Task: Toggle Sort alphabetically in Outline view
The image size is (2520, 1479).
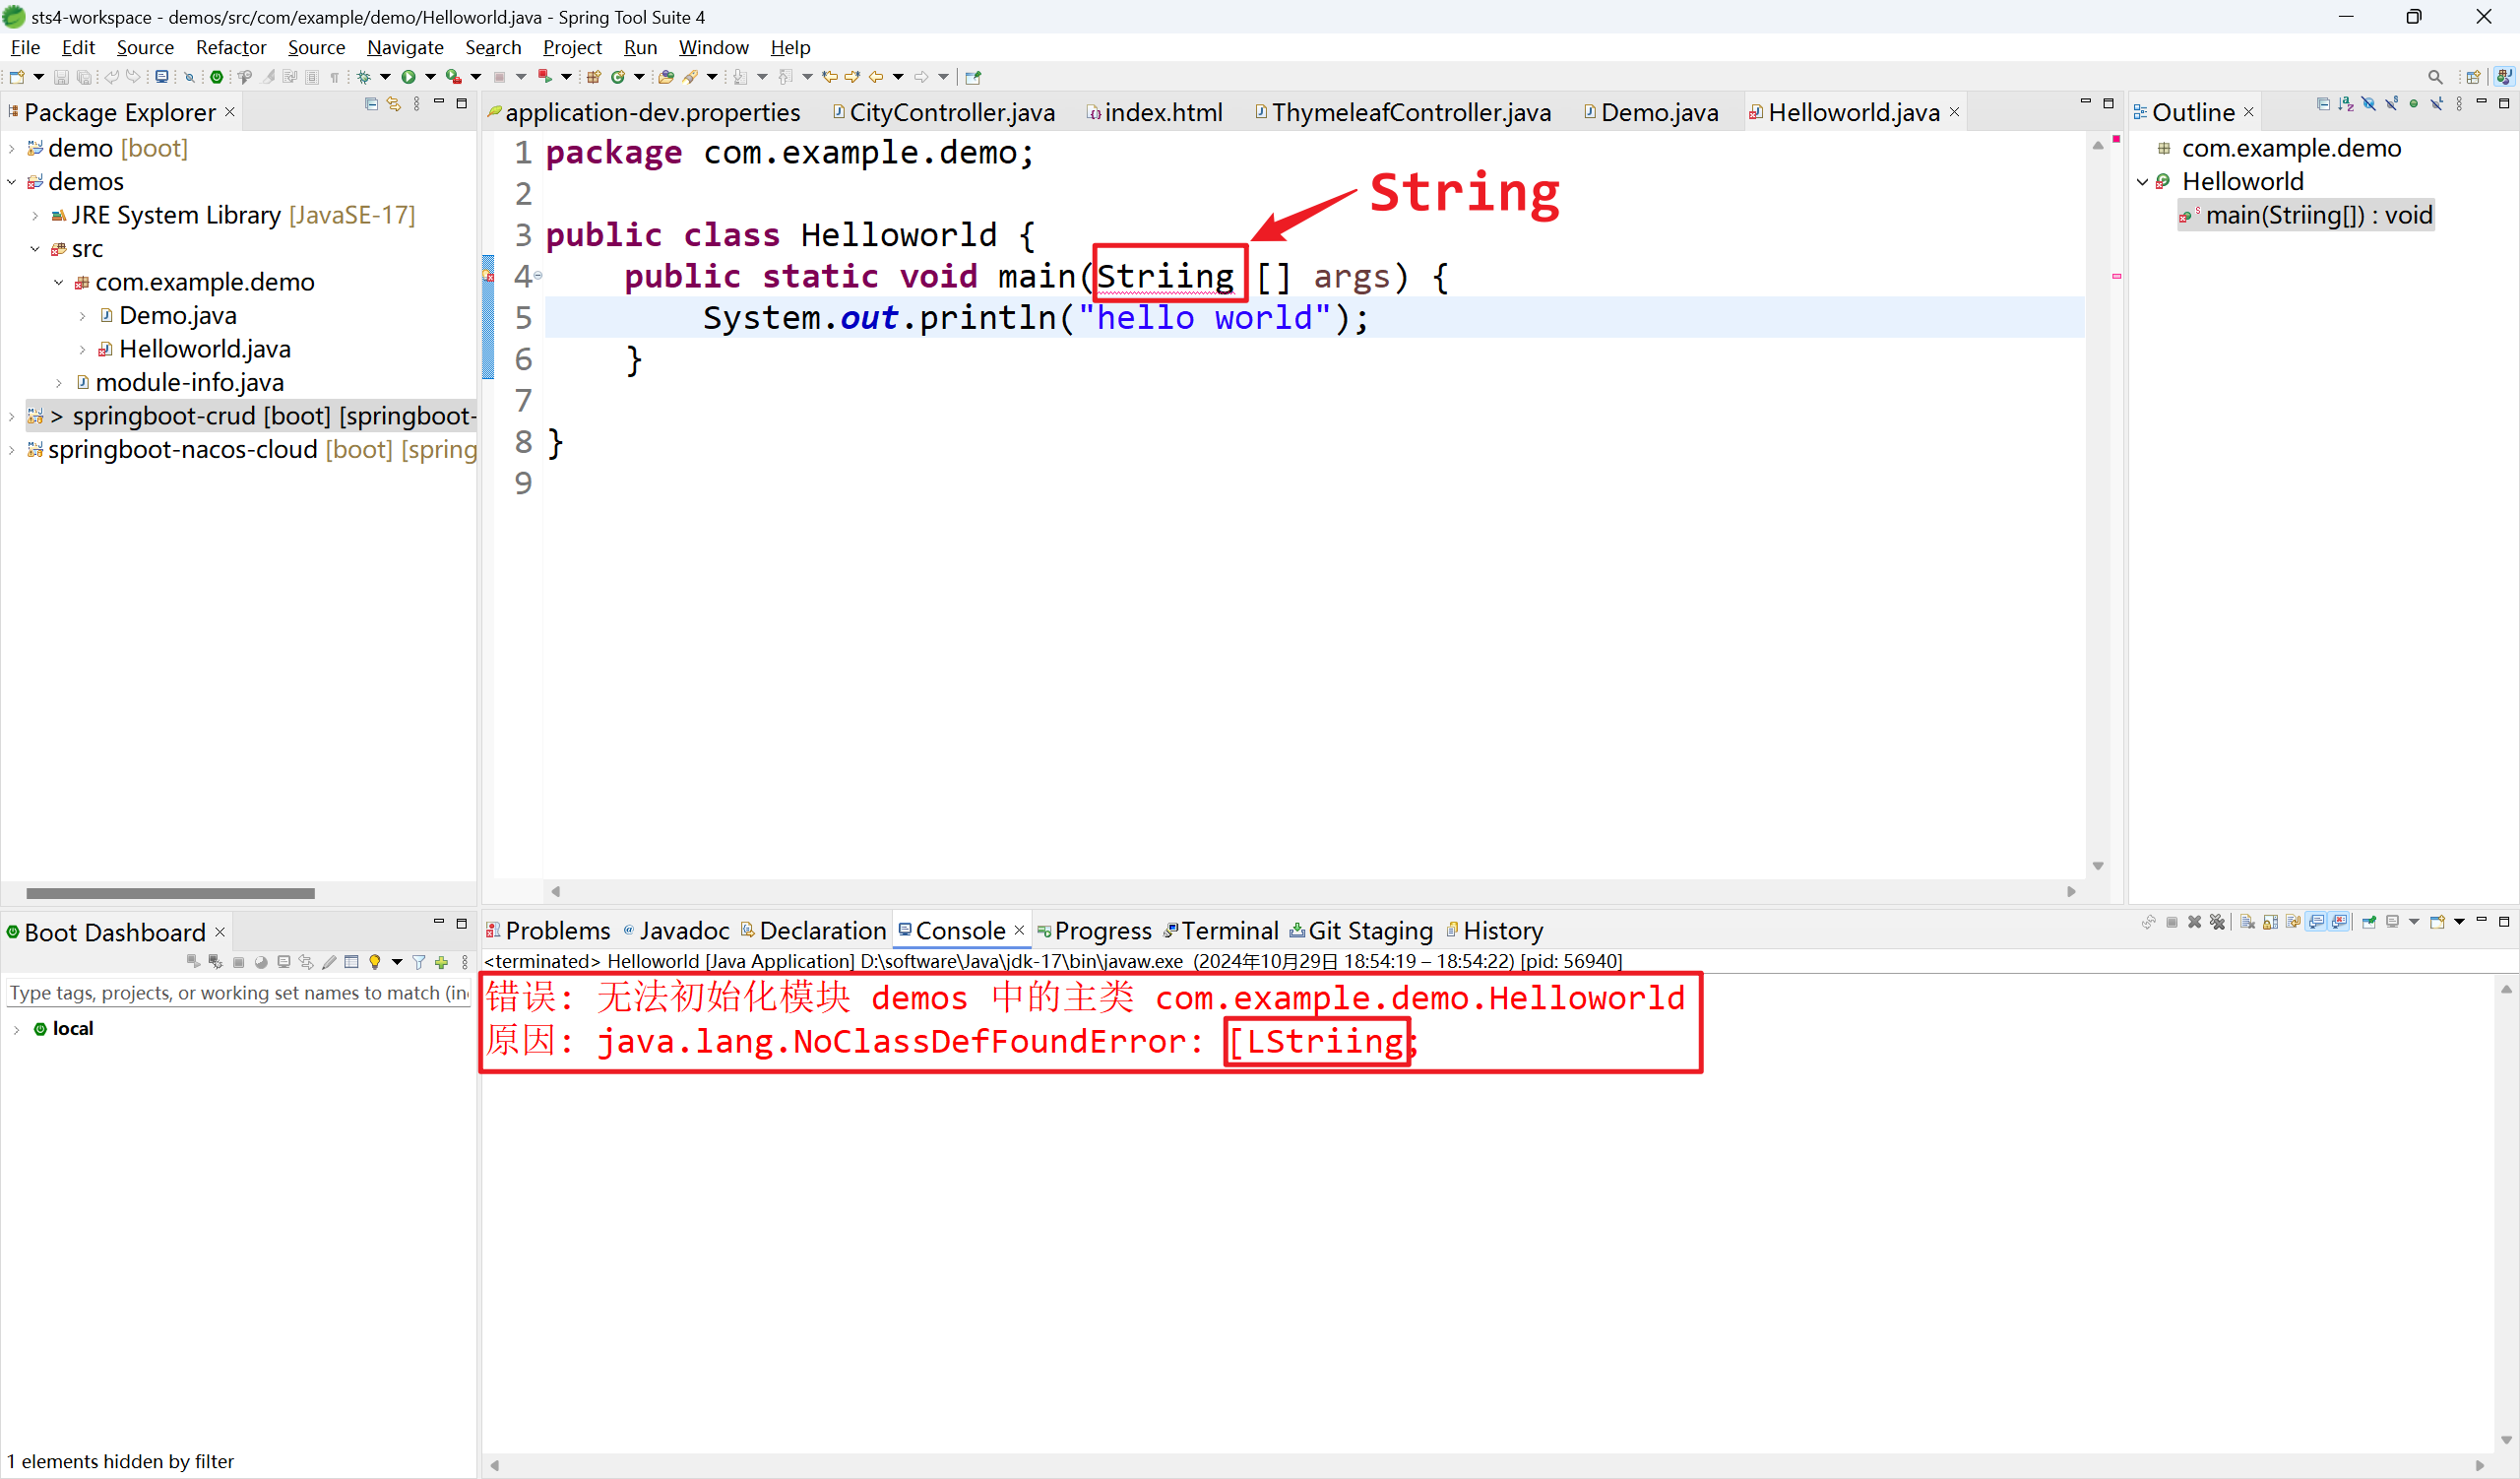Action: 2346,104
